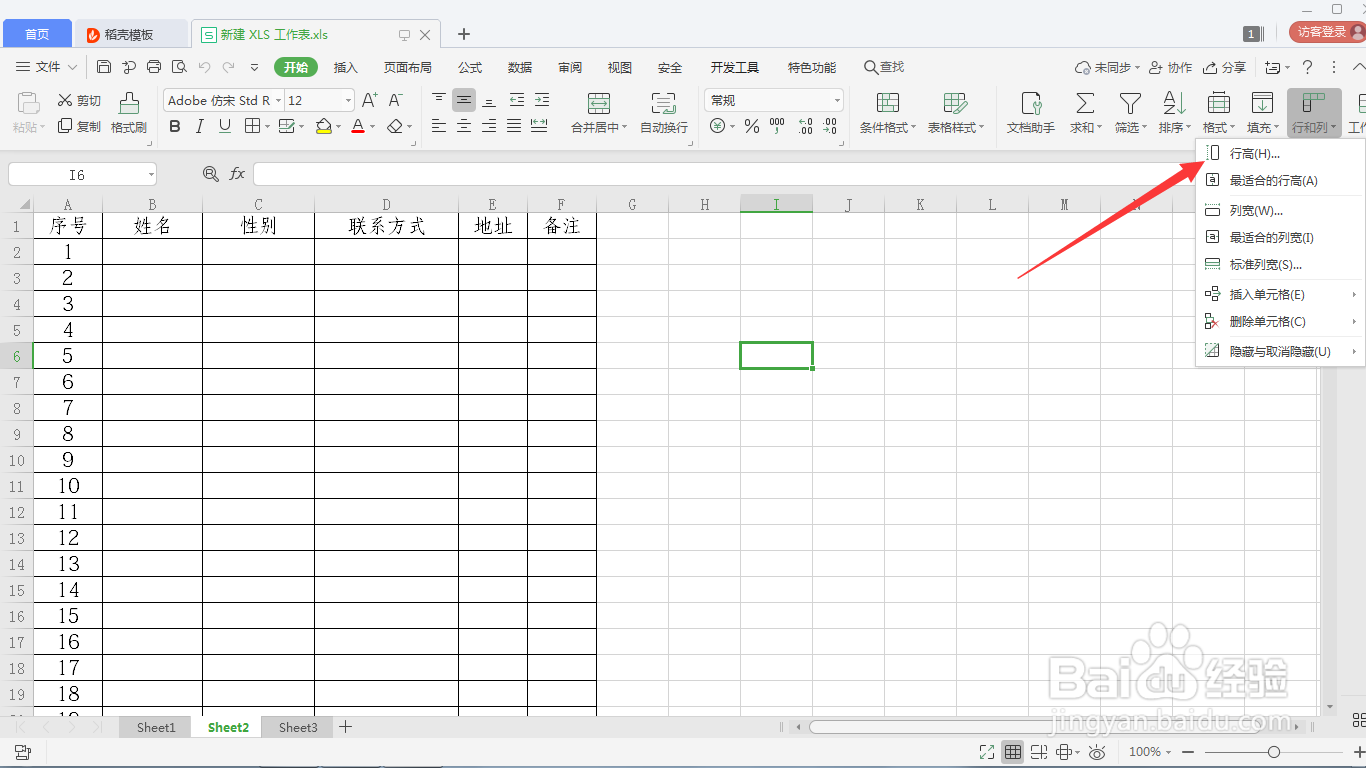Click the Decrease decimal places icon
1366x768 pixels.
[830, 126]
